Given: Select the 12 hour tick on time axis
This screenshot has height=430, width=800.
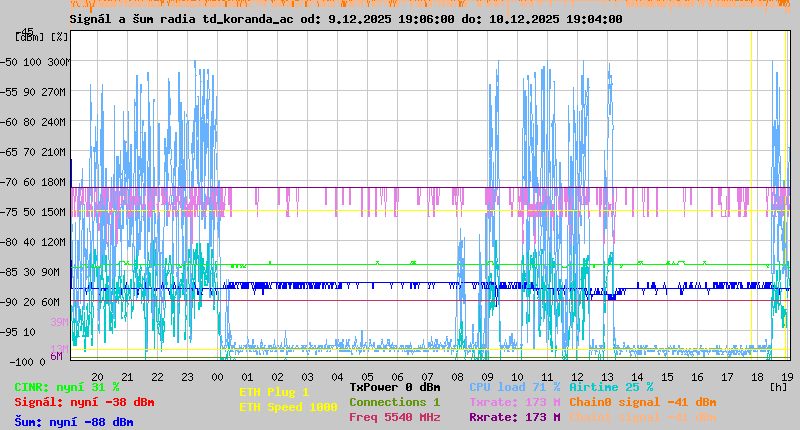Looking at the screenshot, I should pos(578,376).
